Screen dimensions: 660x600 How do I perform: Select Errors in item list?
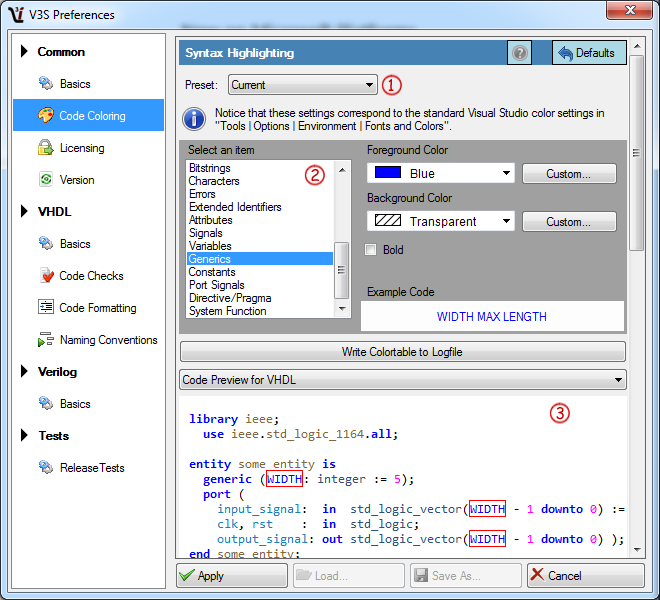260,194
